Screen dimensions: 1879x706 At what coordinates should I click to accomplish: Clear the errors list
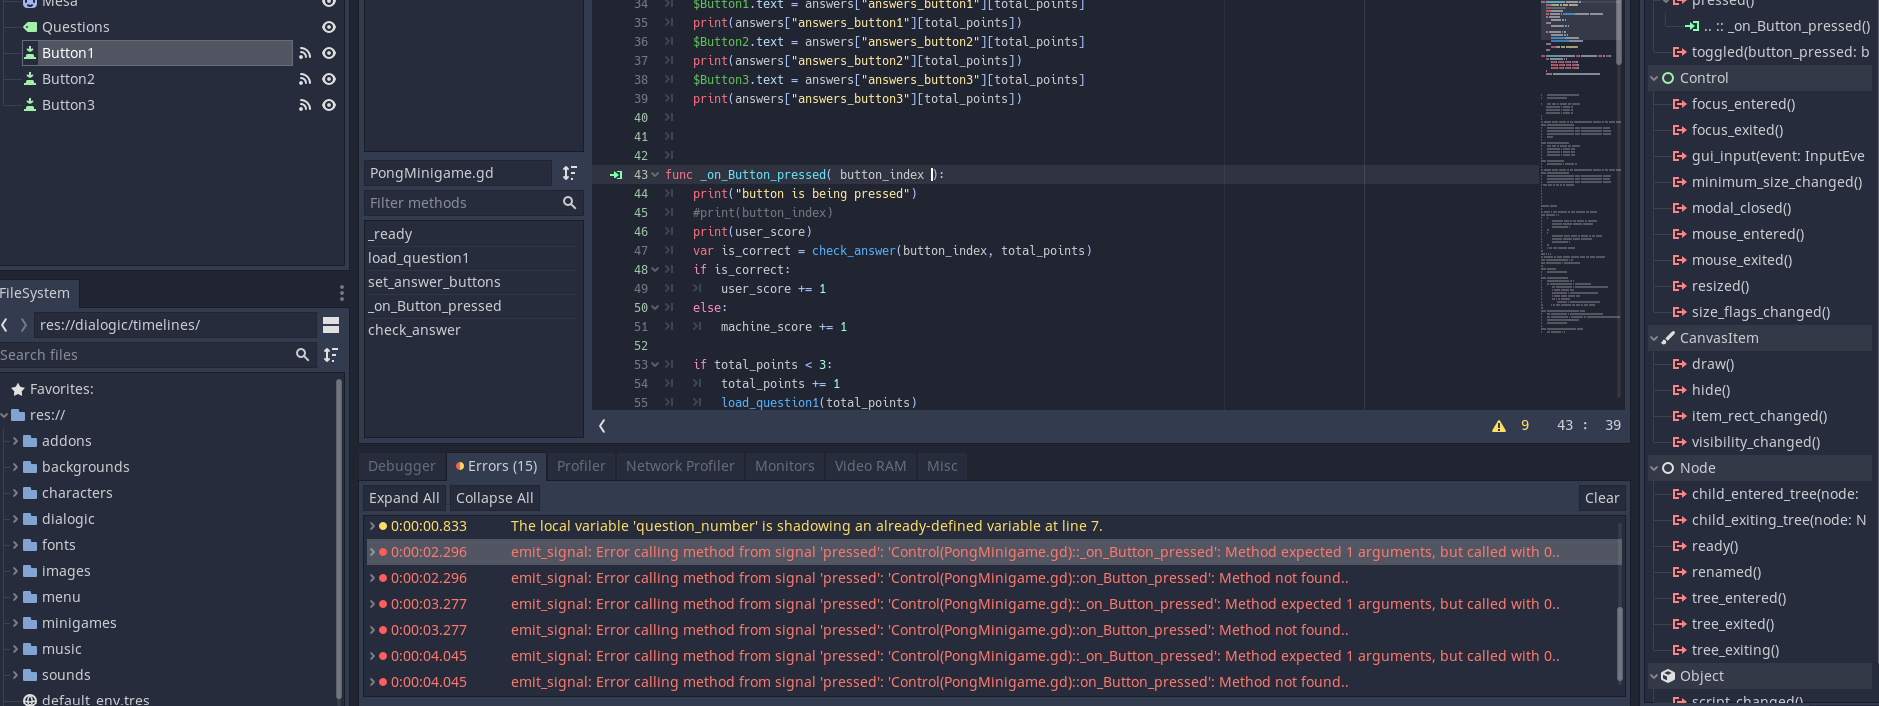[x=1602, y=498]
